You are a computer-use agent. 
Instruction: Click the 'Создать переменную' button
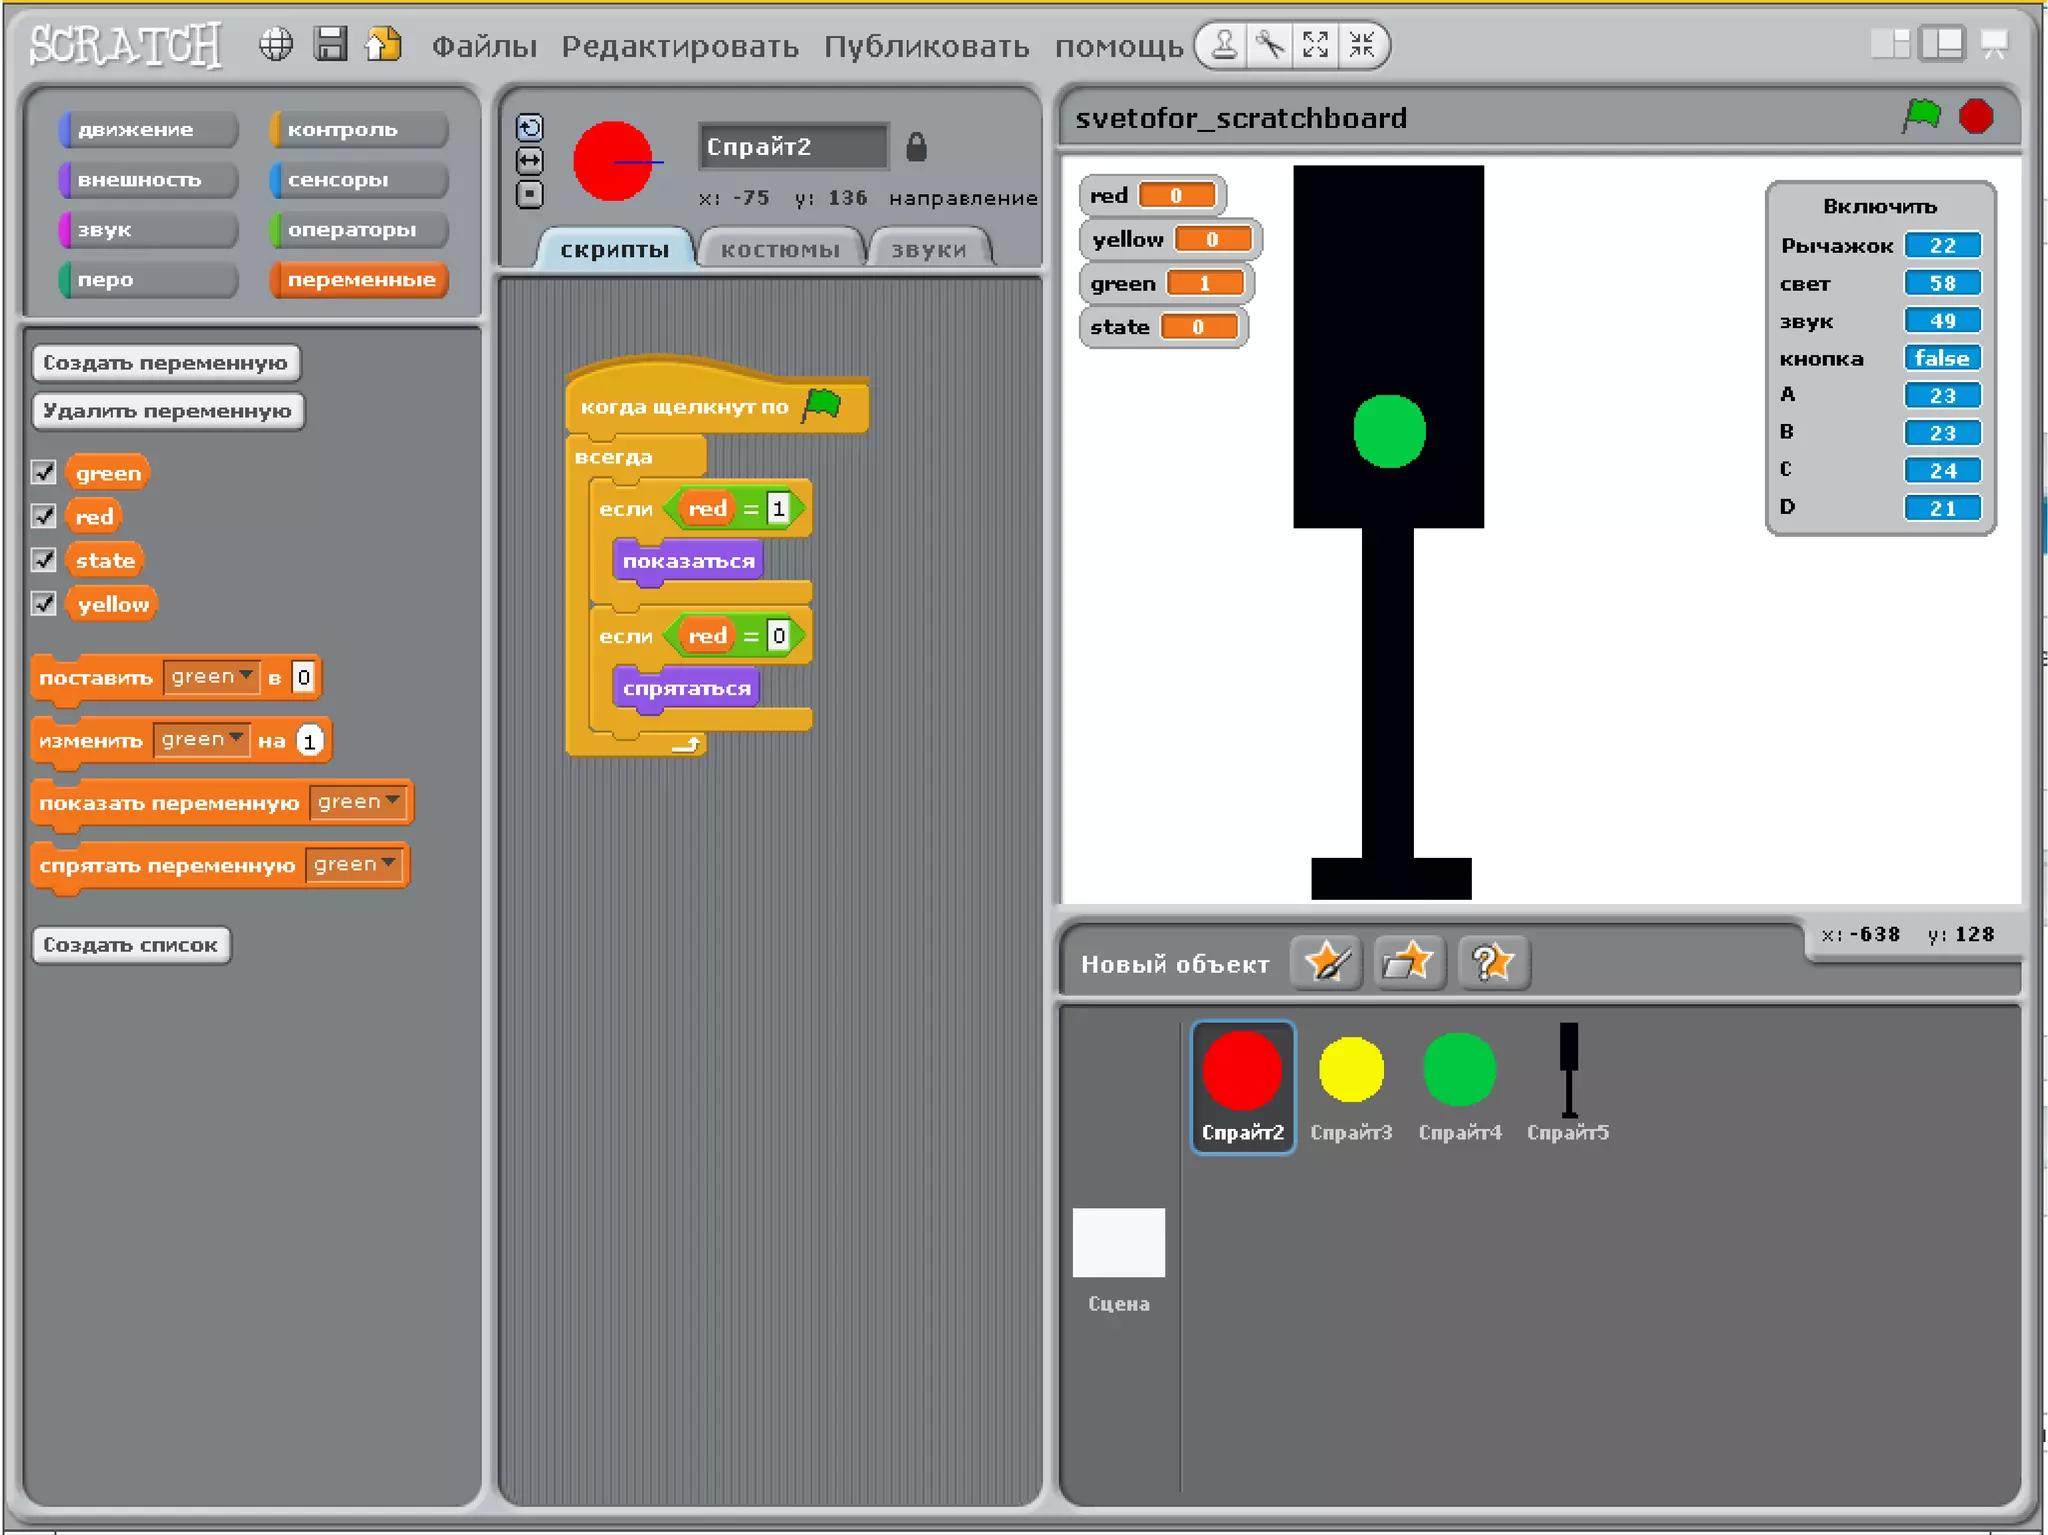click(x=166, y=363)
